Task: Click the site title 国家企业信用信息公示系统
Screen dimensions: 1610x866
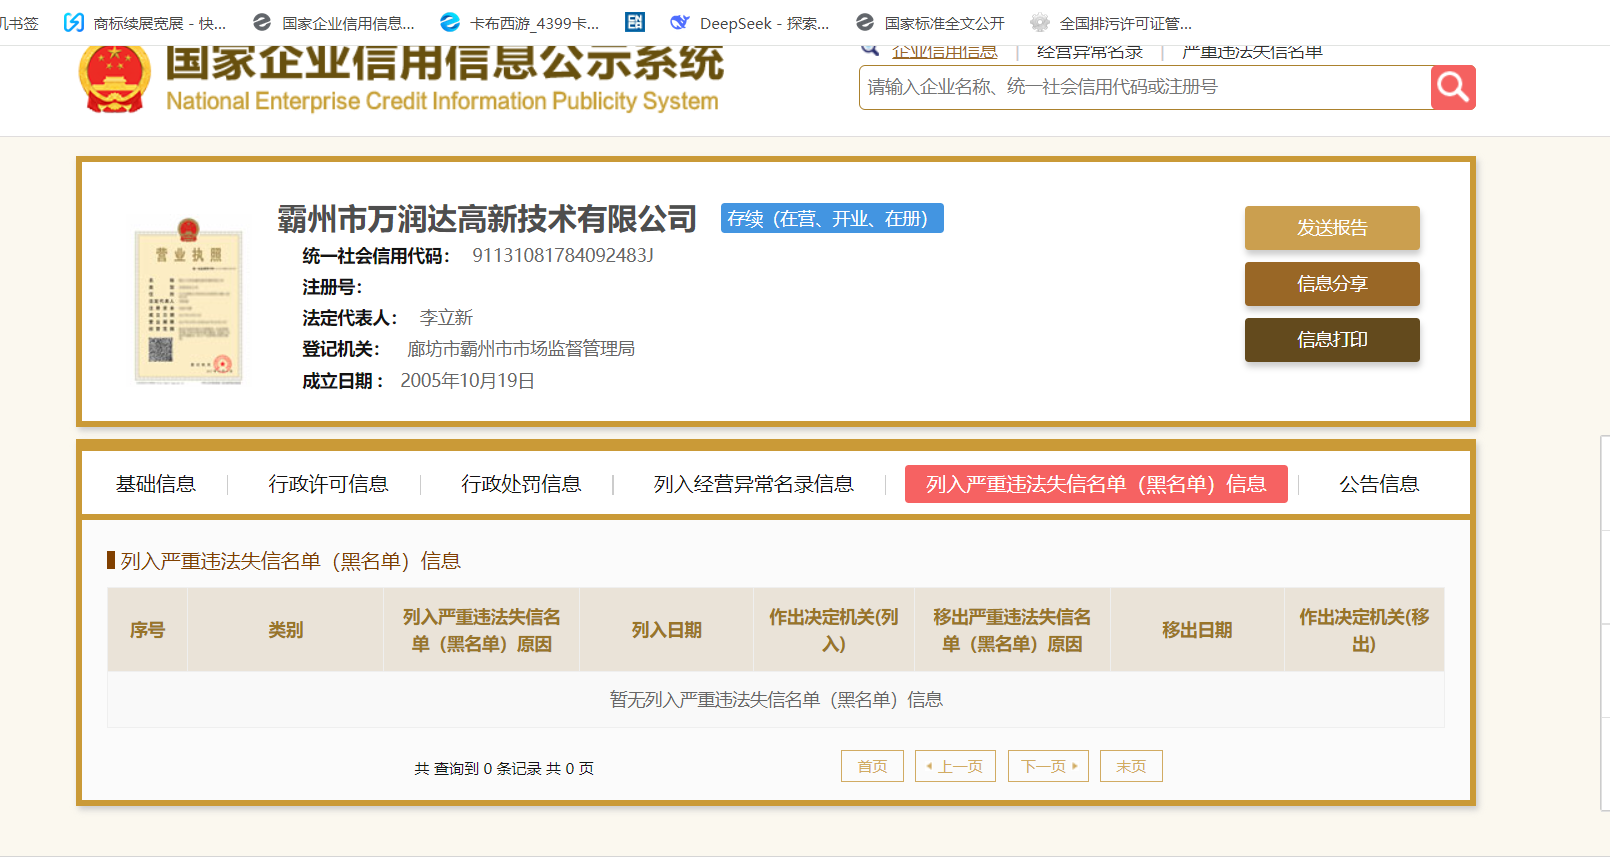Action: tap(444, 62)
